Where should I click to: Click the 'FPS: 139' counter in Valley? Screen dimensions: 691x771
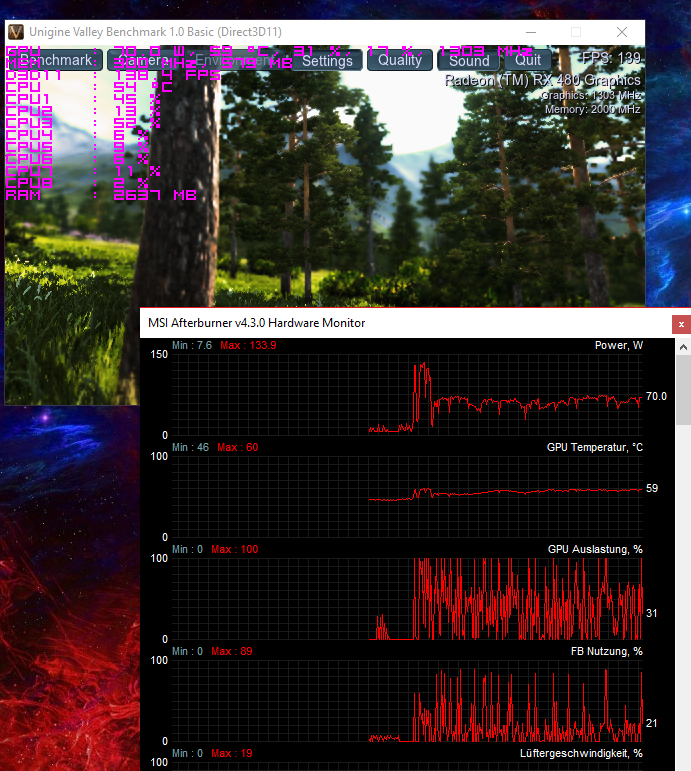pos(611,58)
